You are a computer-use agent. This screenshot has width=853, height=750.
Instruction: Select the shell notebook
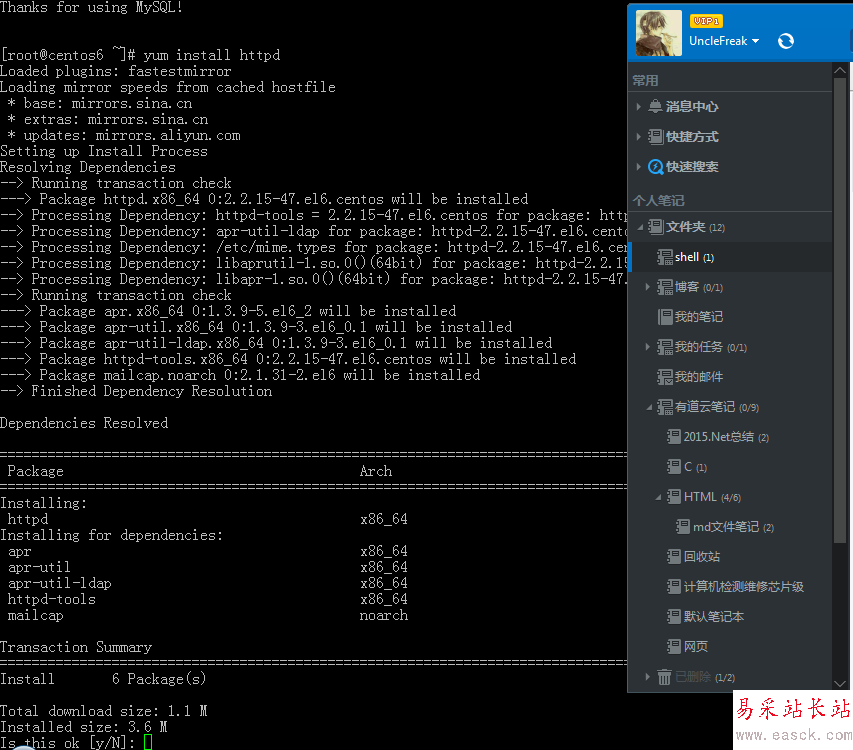click(x=694, y=257)
